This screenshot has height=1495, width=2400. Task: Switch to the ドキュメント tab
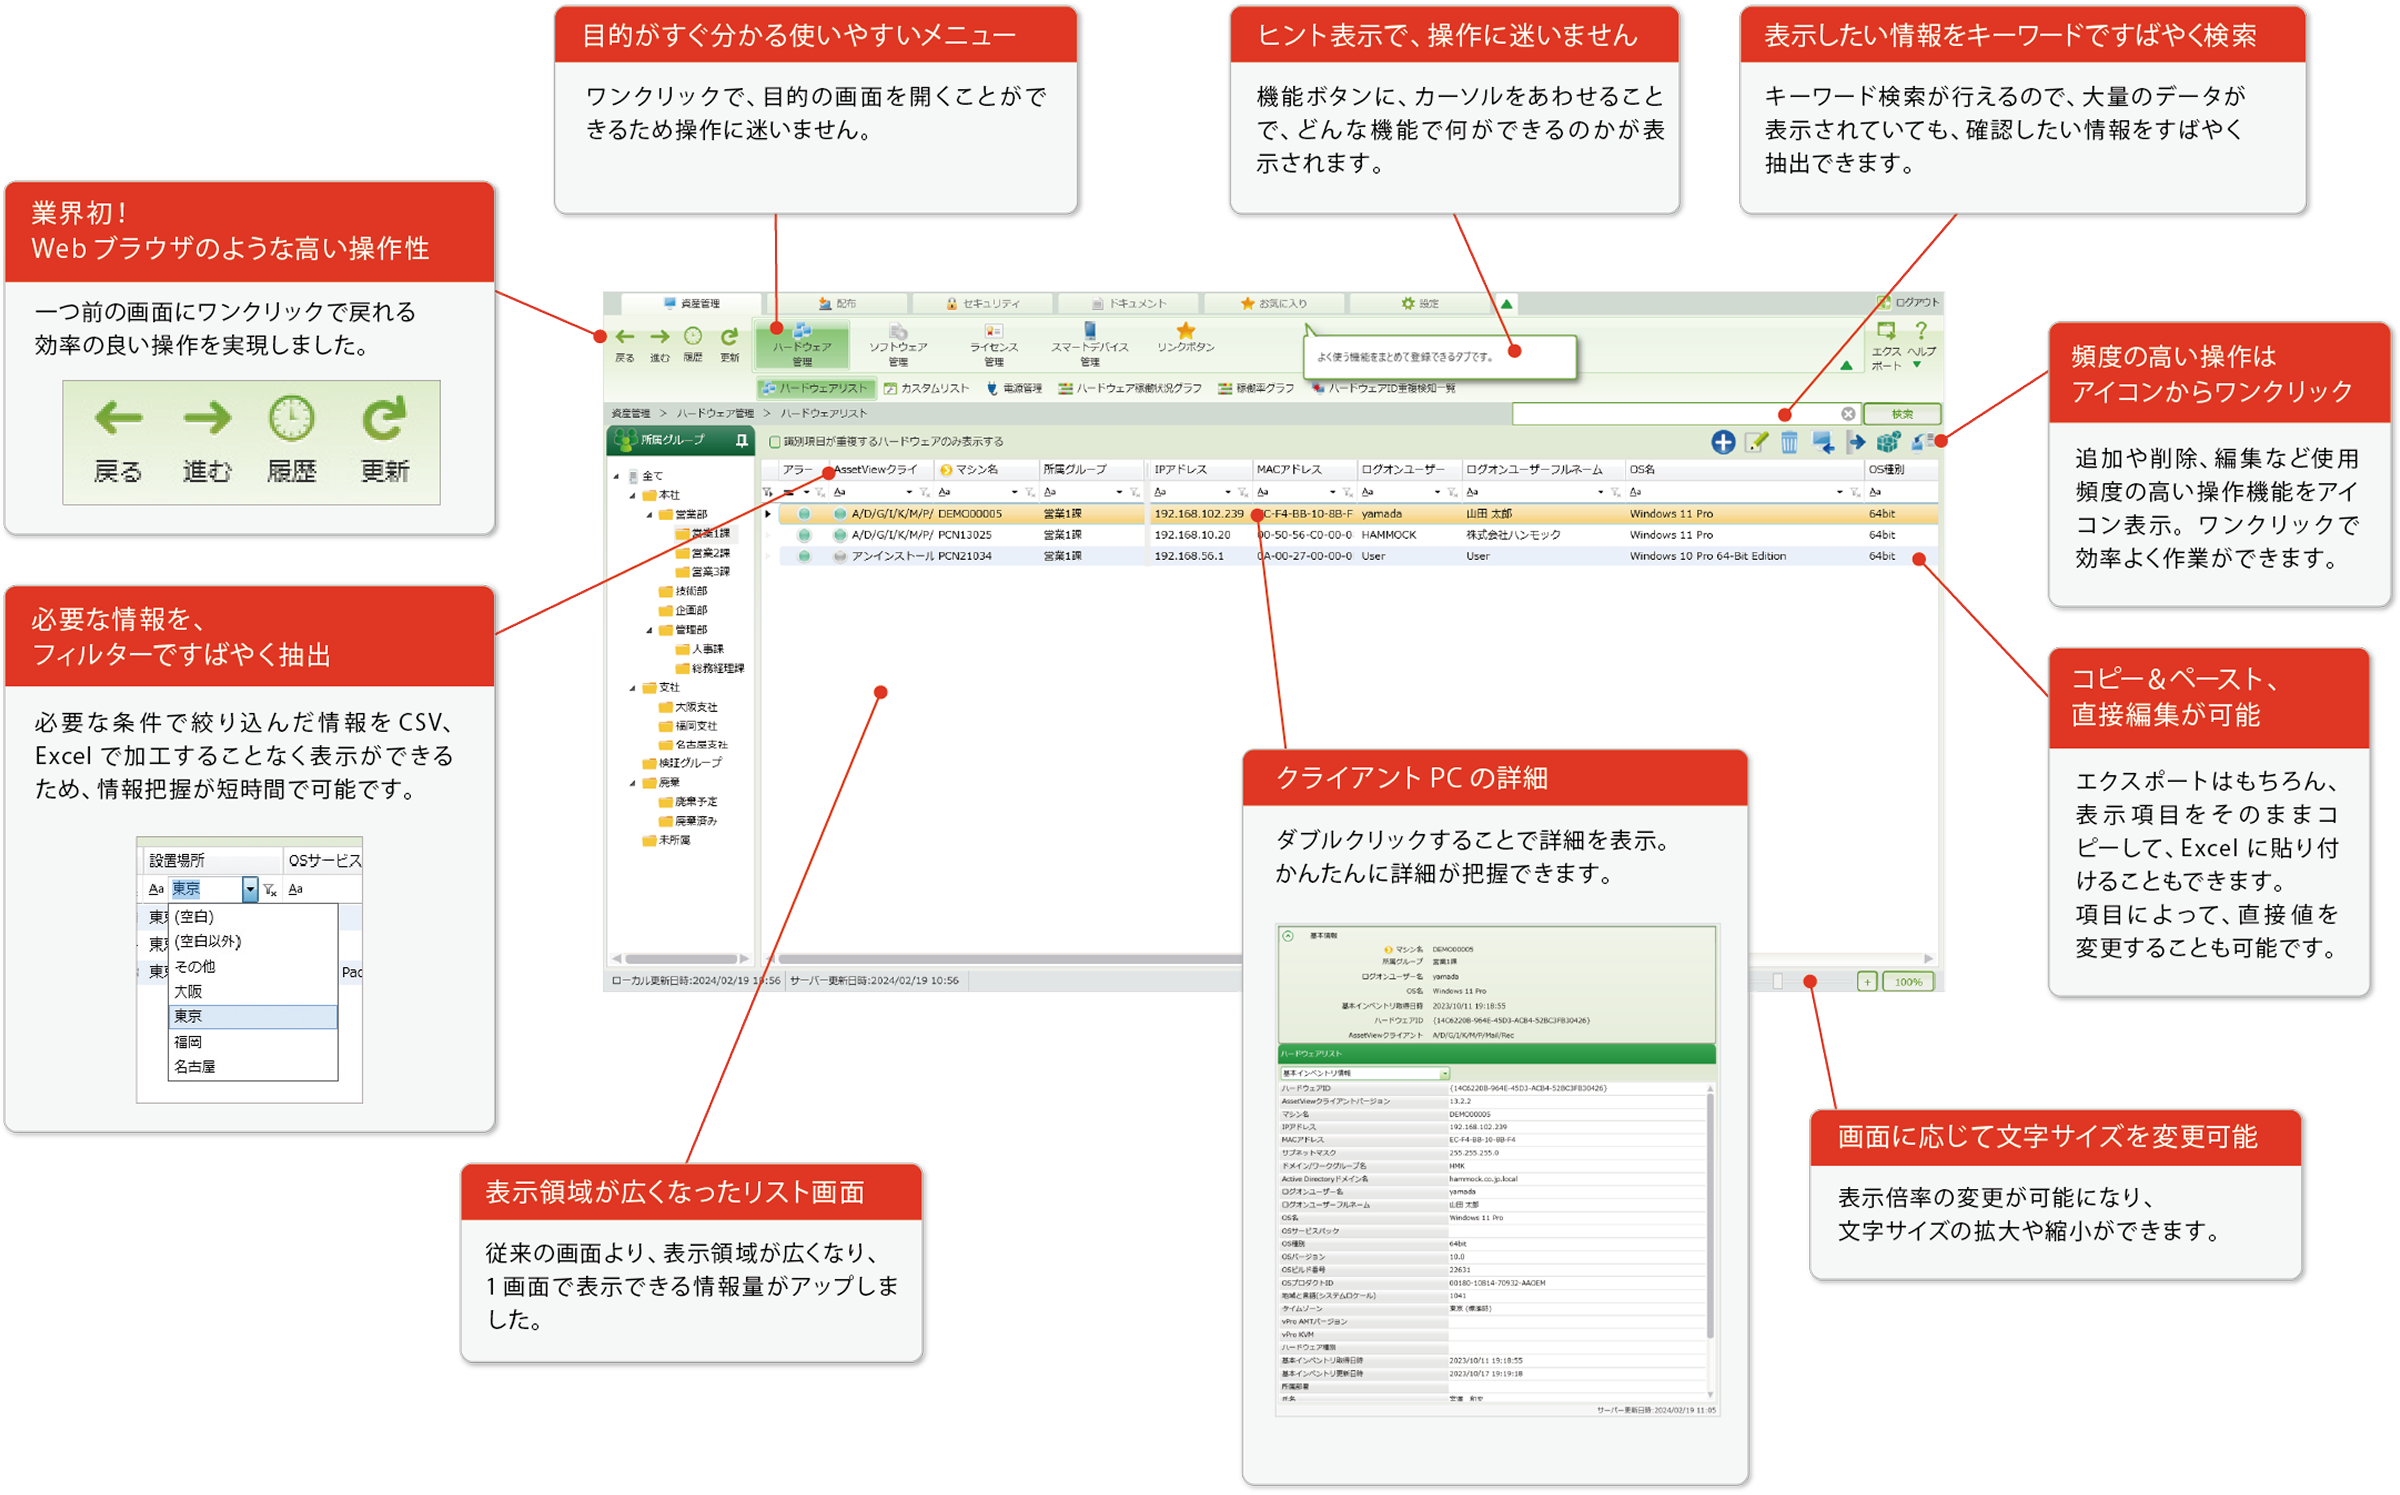point(1129,303)
